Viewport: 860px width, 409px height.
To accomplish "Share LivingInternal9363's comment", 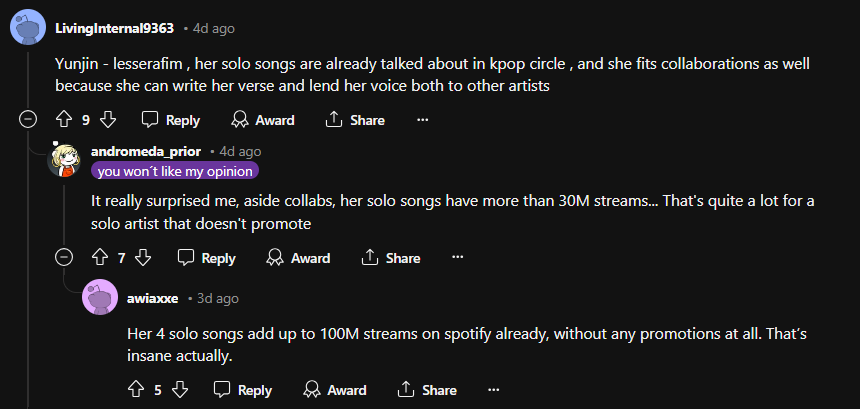I will (355, 120).
